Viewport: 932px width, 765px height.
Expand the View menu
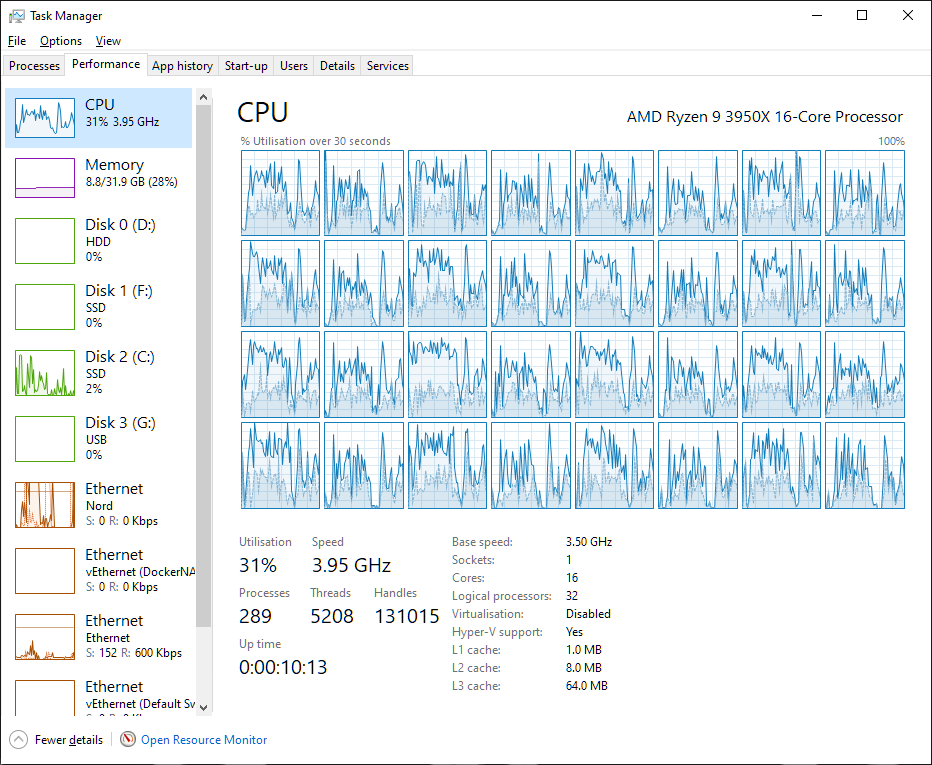108,41
